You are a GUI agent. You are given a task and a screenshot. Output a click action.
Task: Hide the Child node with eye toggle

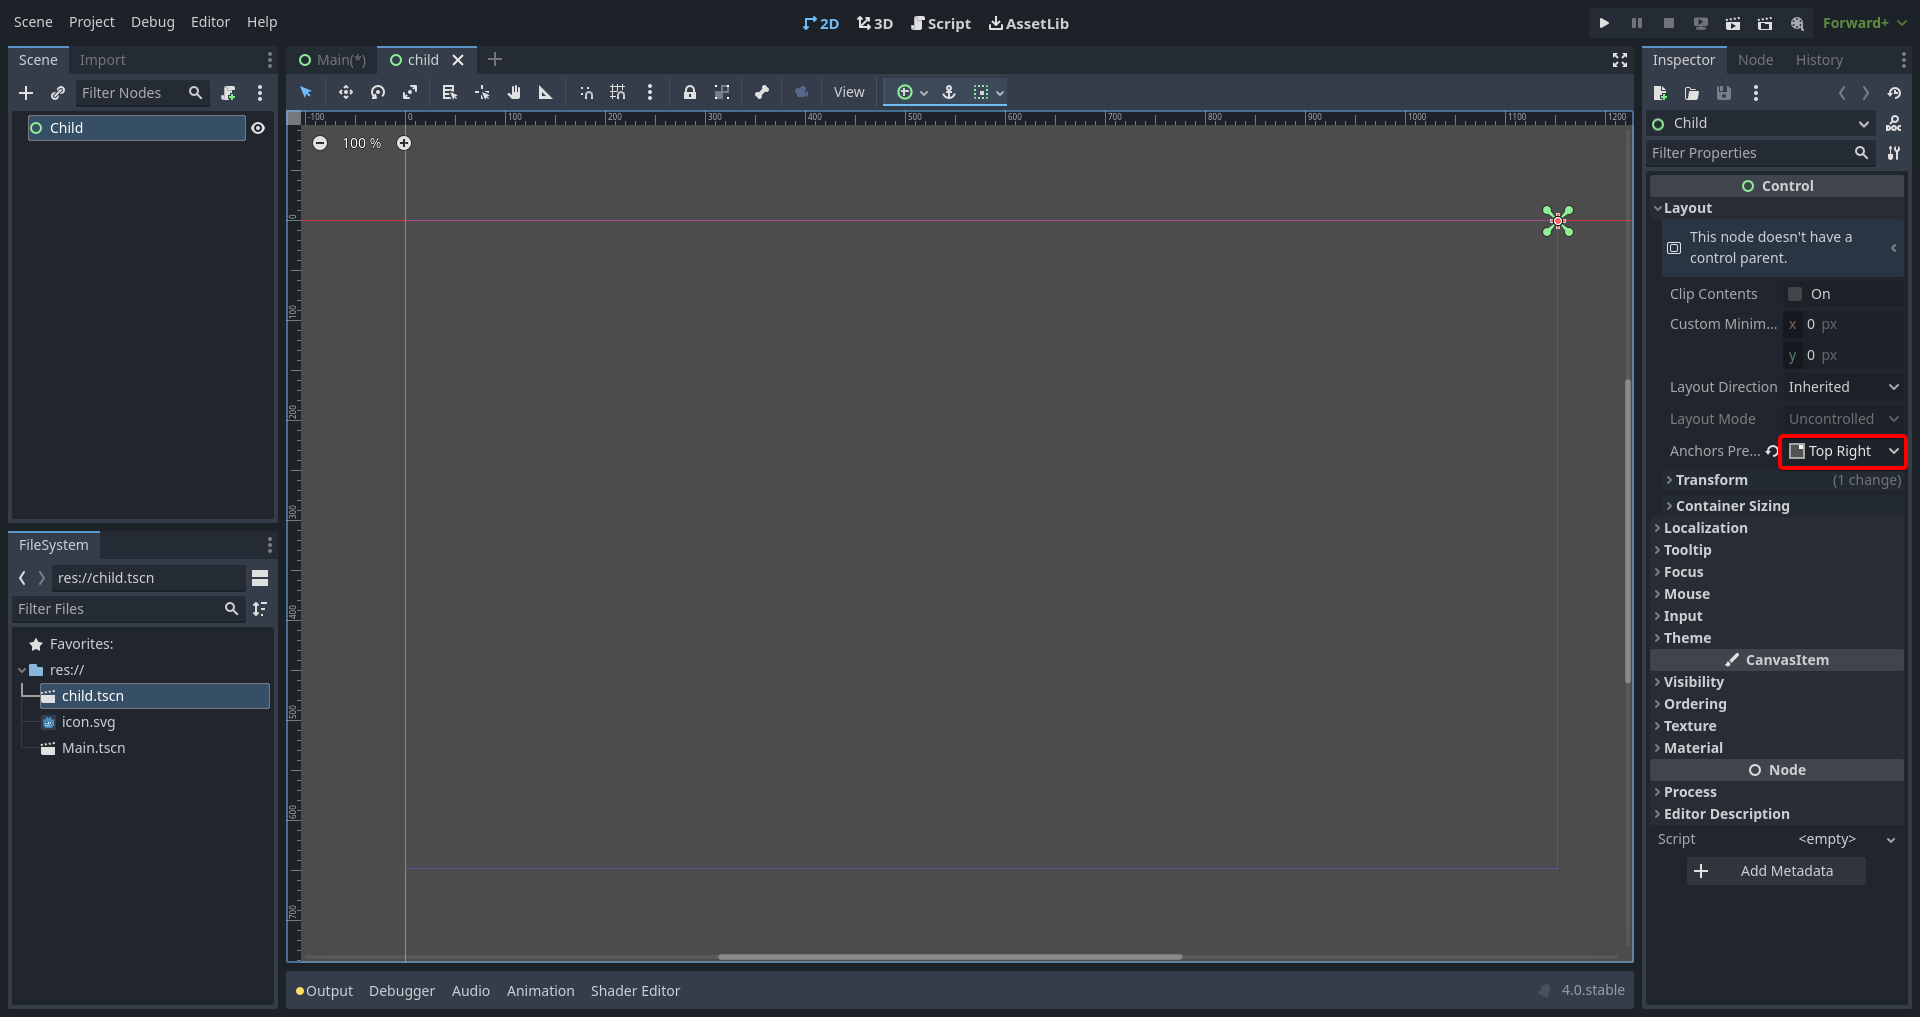259,128
